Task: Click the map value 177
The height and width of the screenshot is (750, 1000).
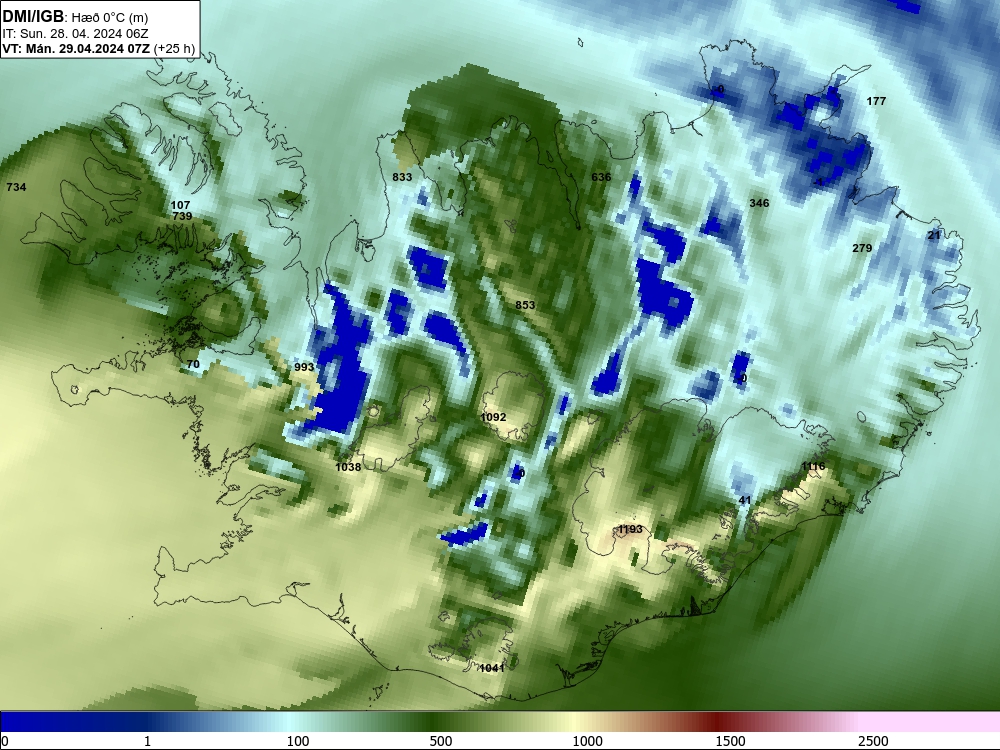Action: pos(876,101)
